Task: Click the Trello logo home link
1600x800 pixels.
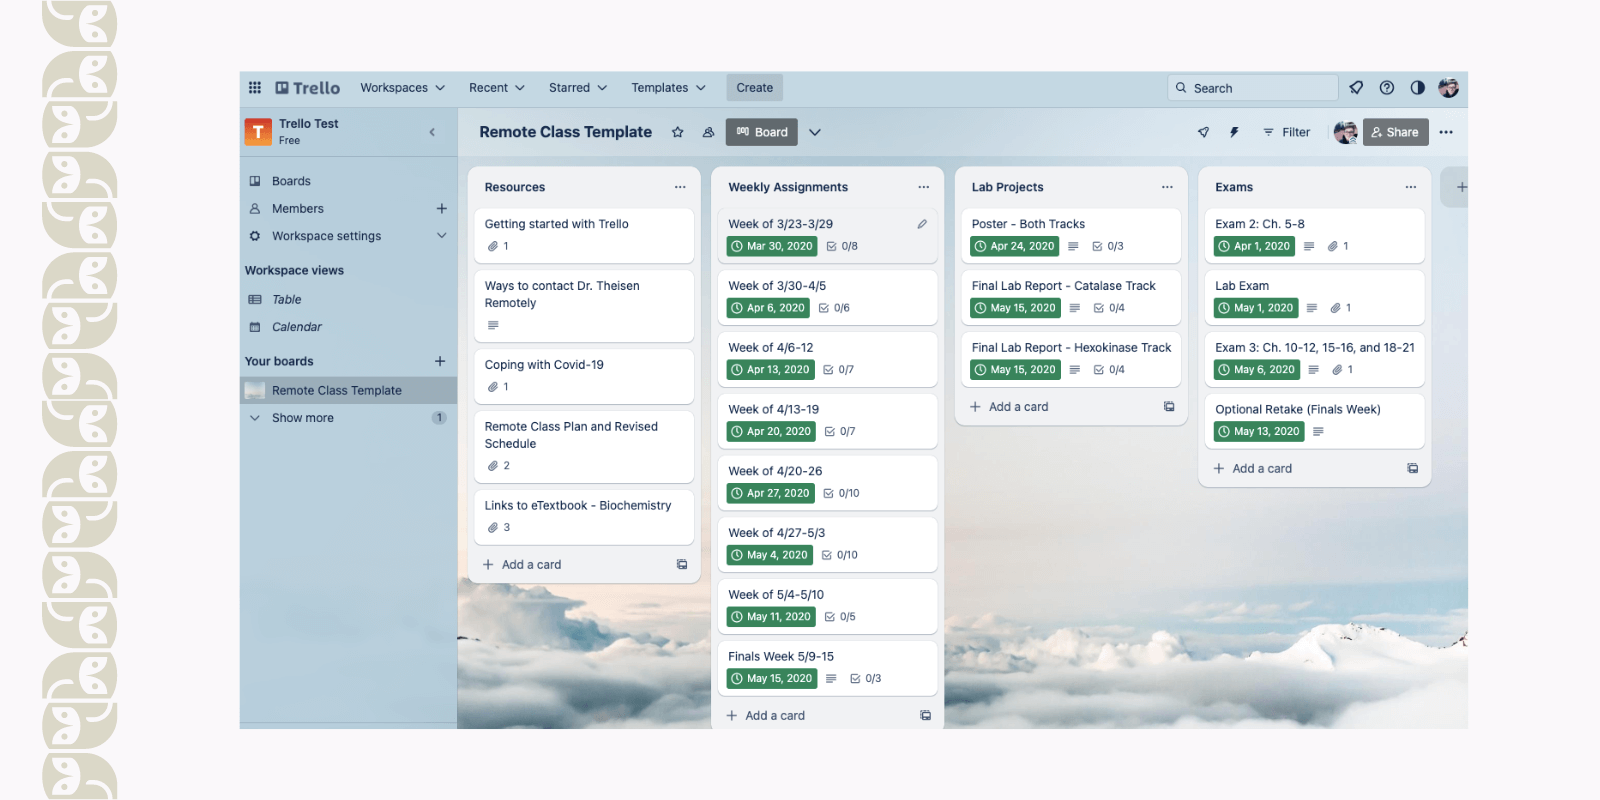Action: coord(308,88)
